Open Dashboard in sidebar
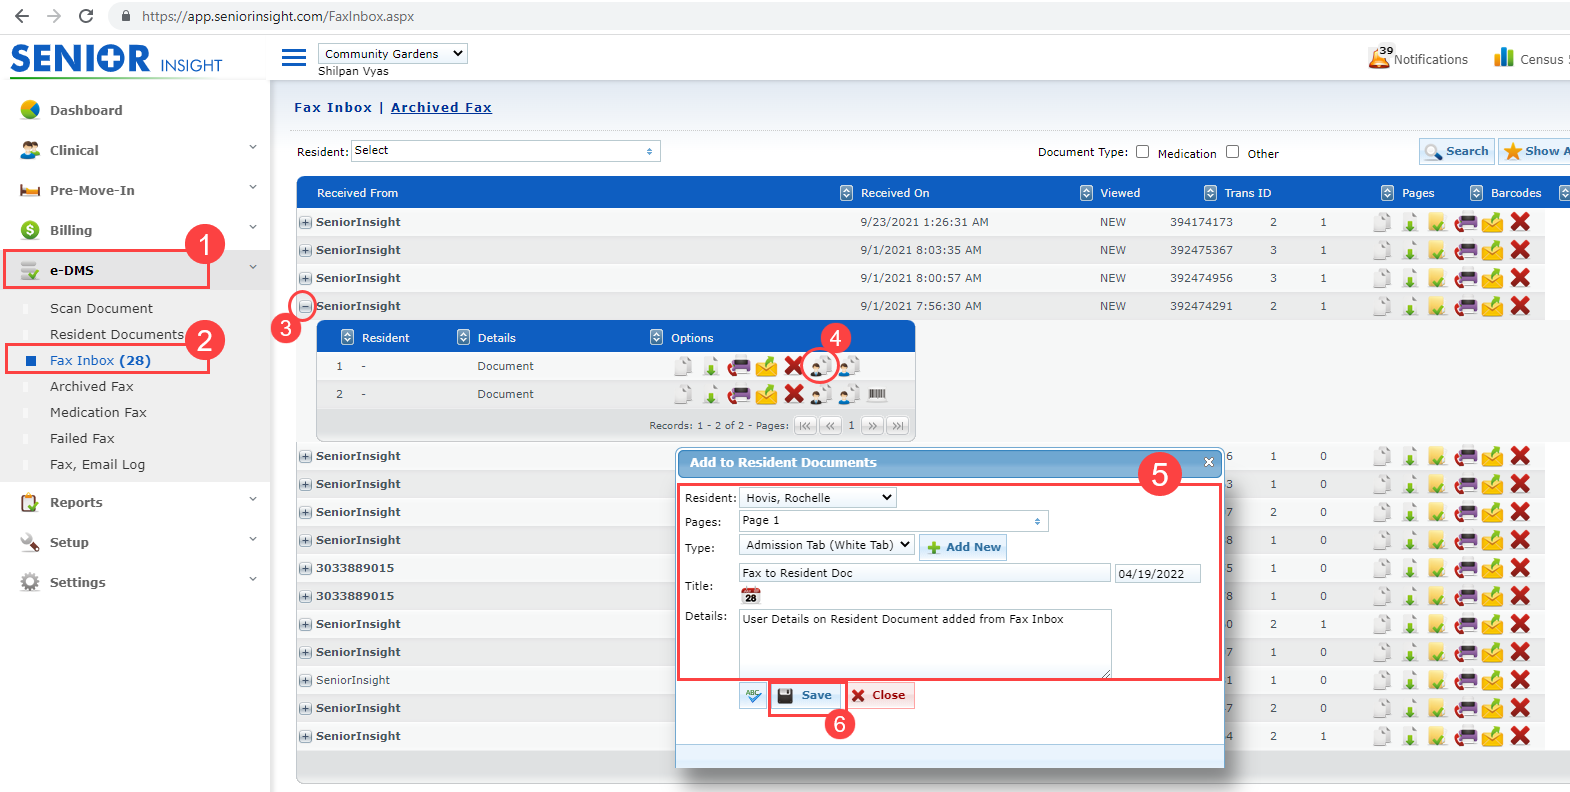1570x792 pixels. [86, 110]
